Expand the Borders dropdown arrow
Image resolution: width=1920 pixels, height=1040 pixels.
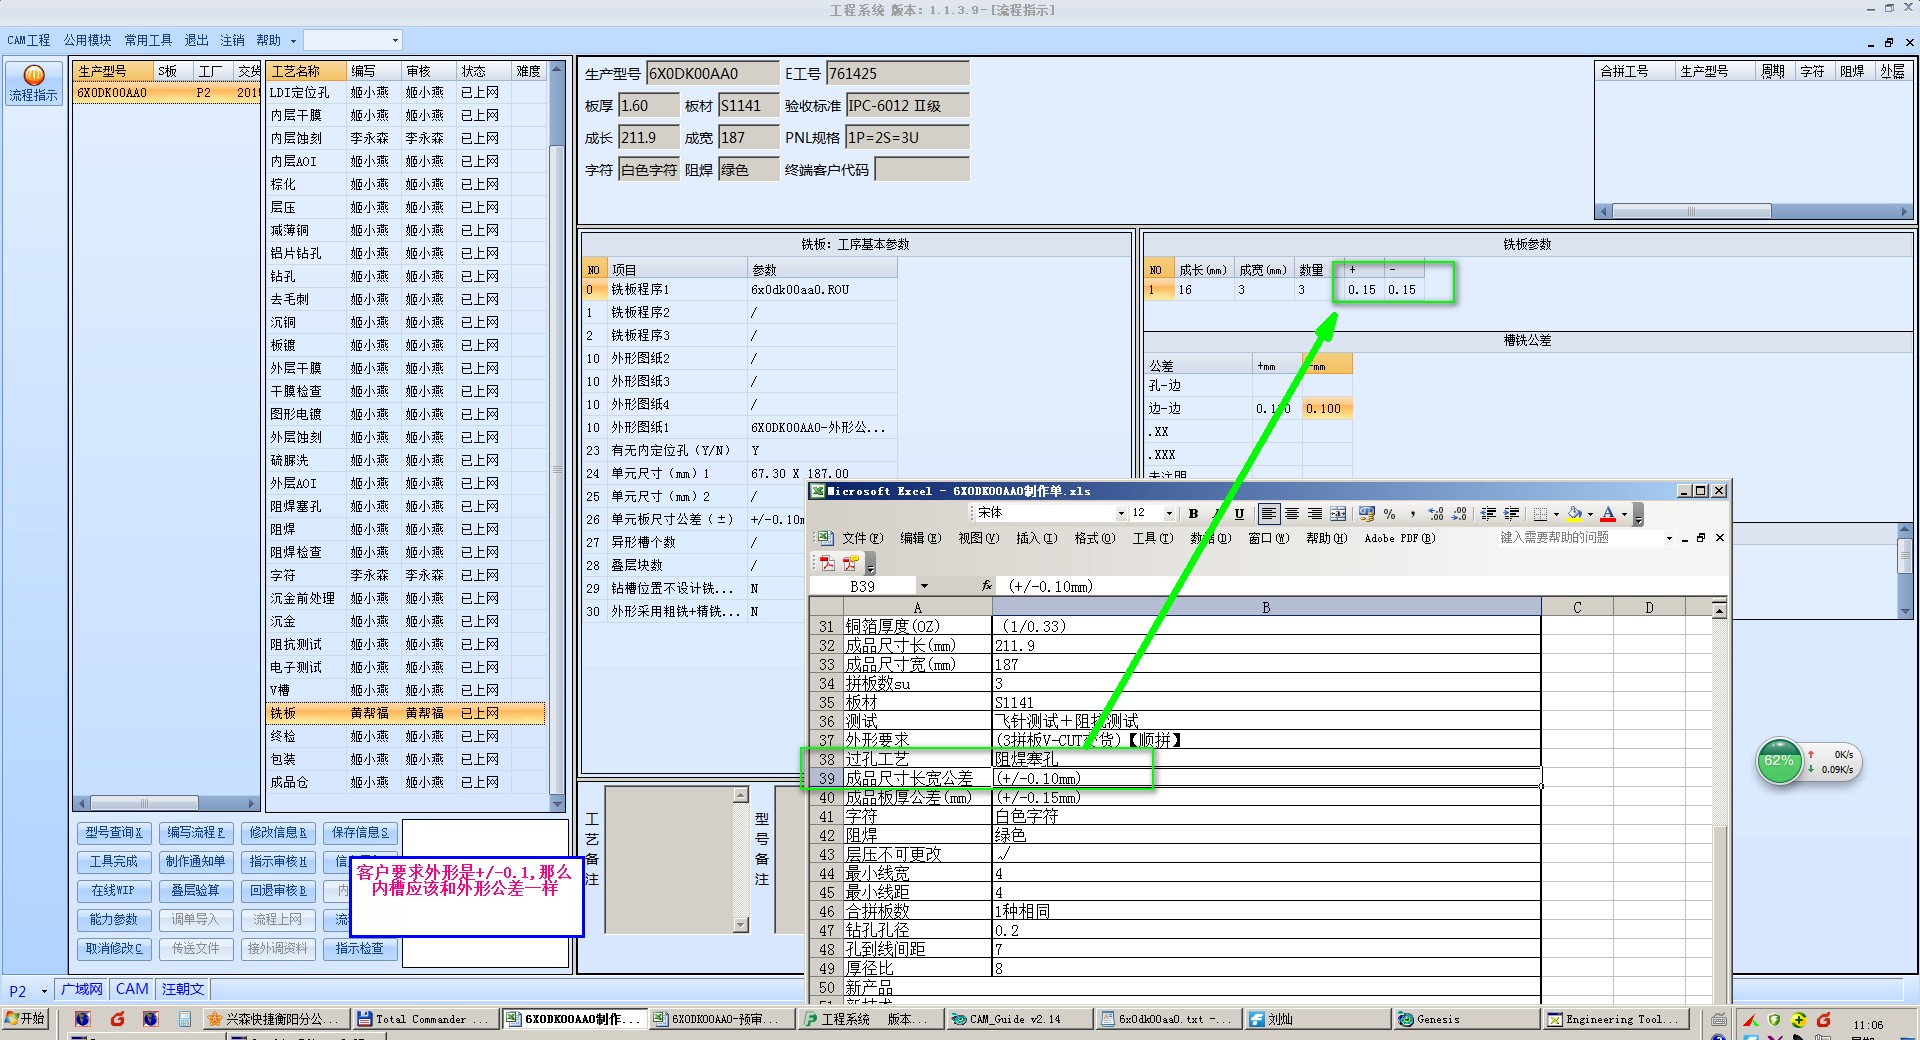(x=1556, y=514)
